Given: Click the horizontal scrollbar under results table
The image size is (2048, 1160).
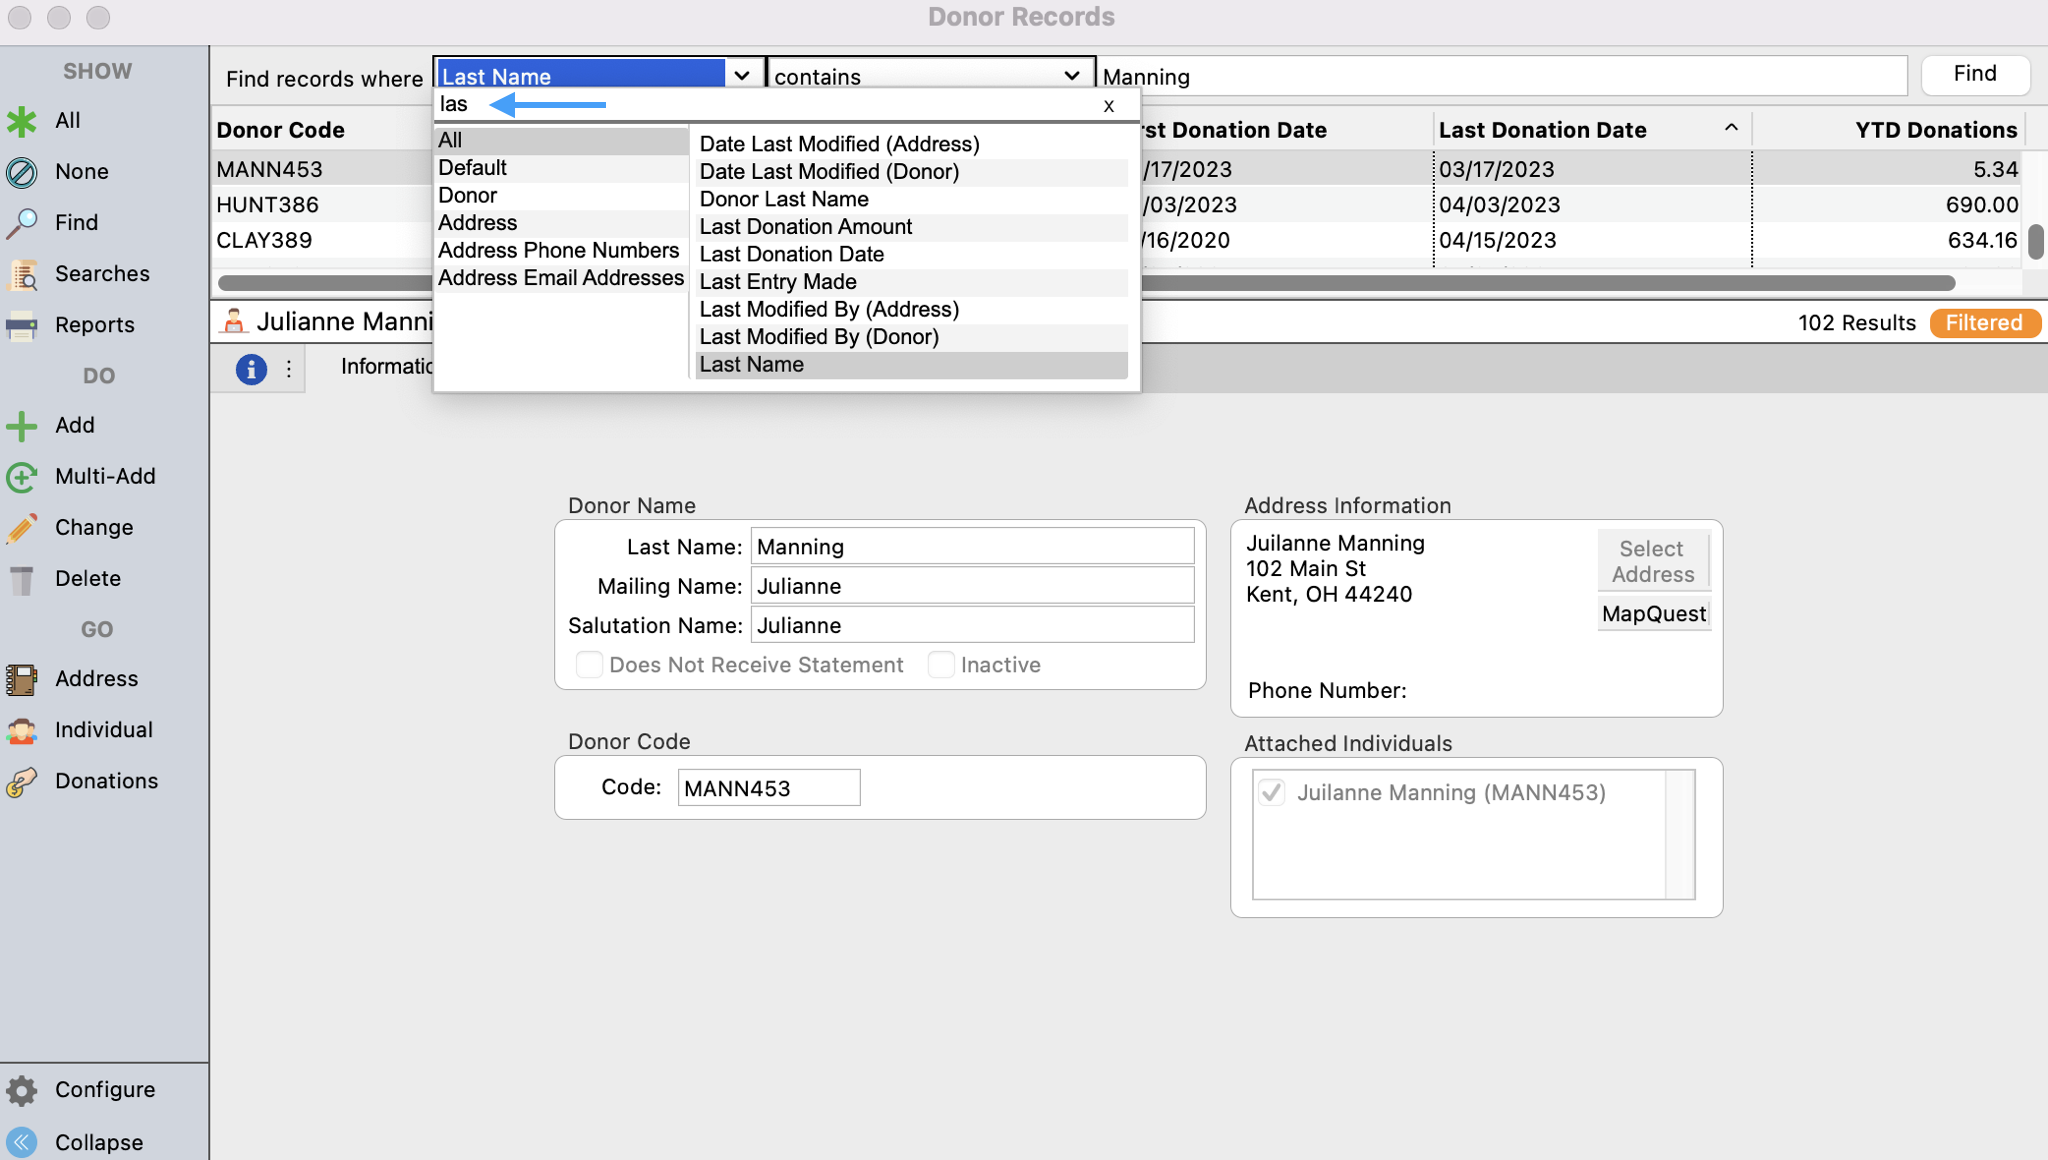Looking at the screenshot, I should coord(1500,283).
